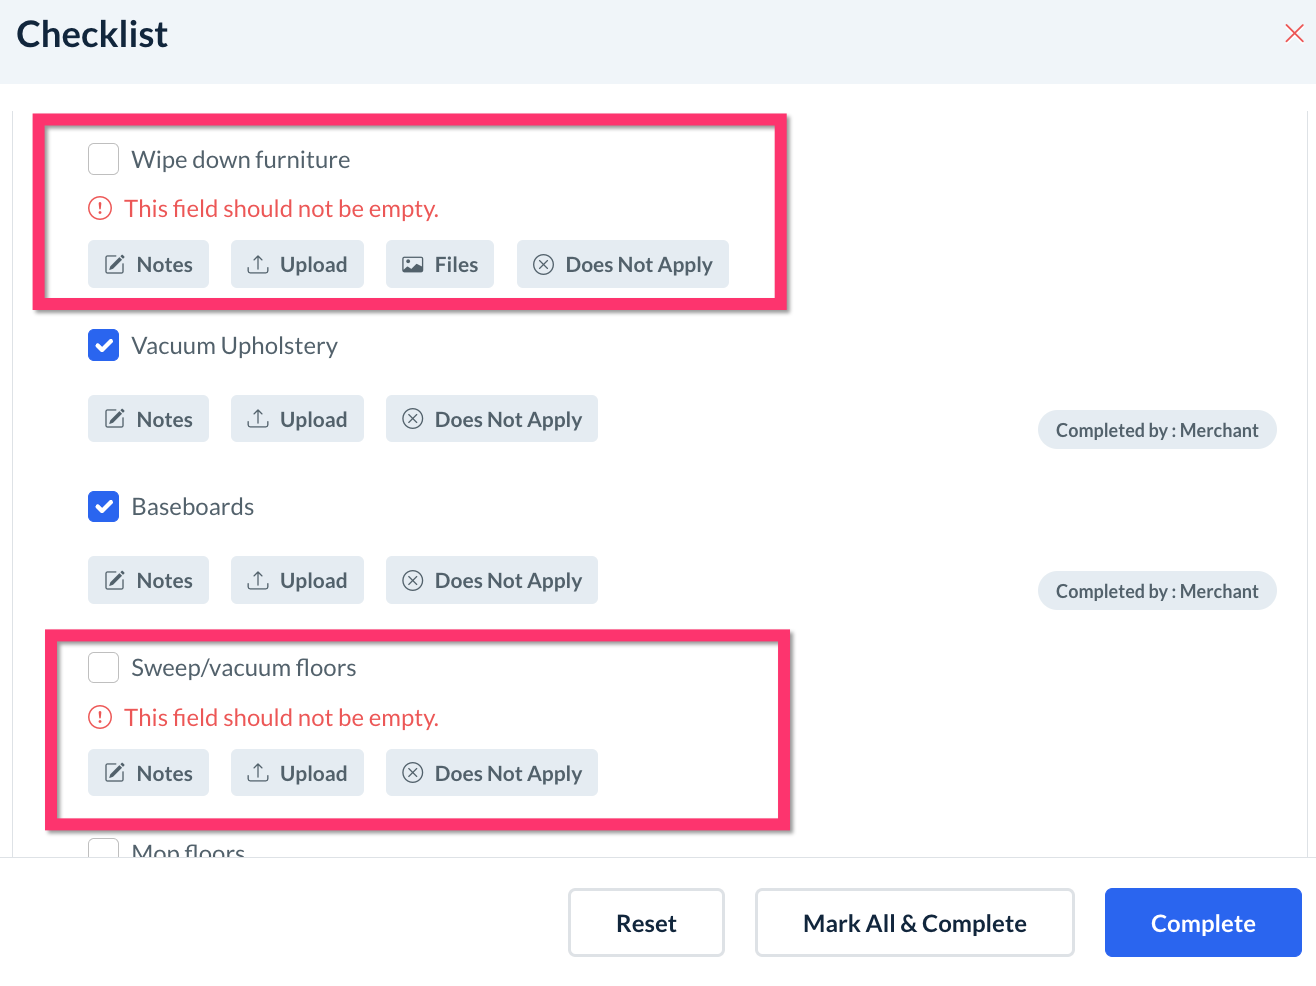Viewport: 1316px width, 986px height.
Task: Uncheck the Vacuum Upholstery checkbox
Action: point(104,345)
